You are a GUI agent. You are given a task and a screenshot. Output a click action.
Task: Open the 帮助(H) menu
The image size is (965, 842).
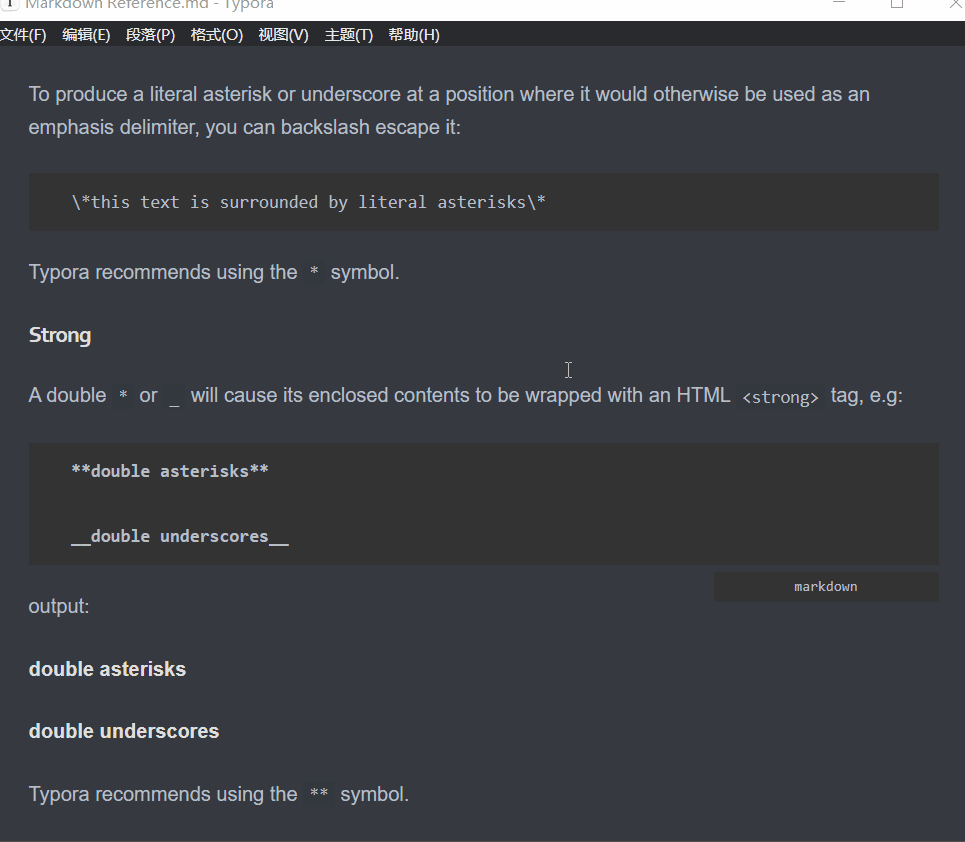414,35
